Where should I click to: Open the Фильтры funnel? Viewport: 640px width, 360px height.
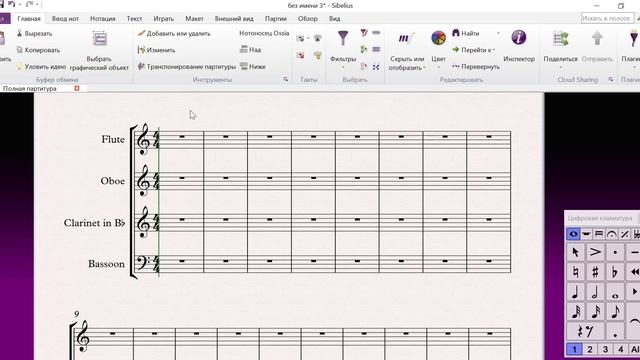pos(343,38)
